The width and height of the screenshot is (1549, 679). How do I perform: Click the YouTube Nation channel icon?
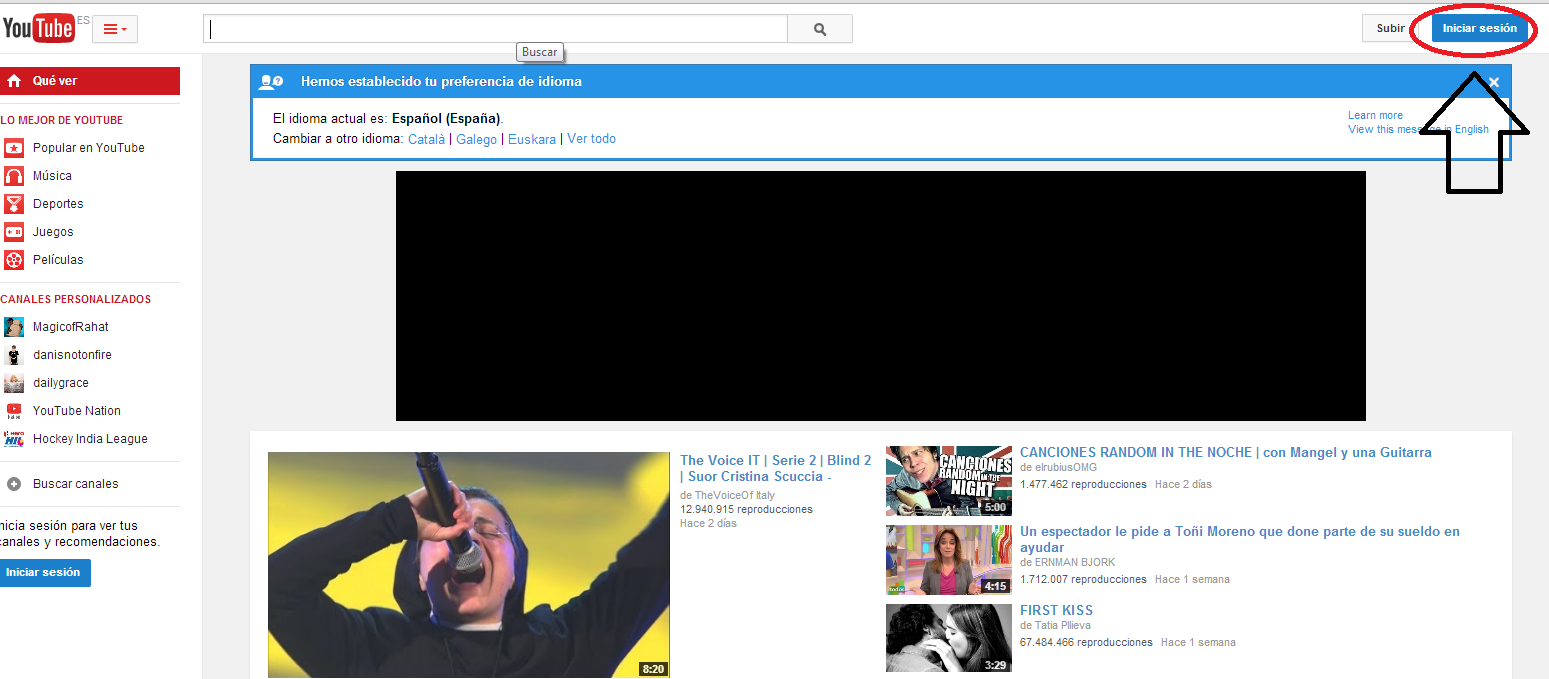tap(14, 411)
